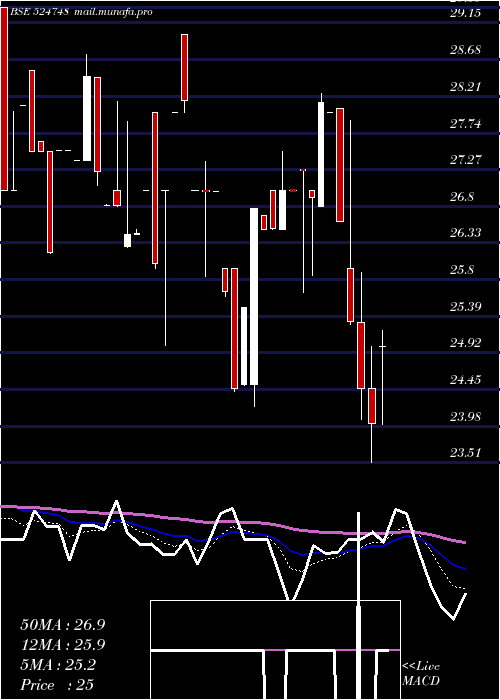The width and height of the screenshot is (500, 700).
Task: Click the red candle touching the 28.68 line
Action: pyautogui.click(x=184, y=67)
